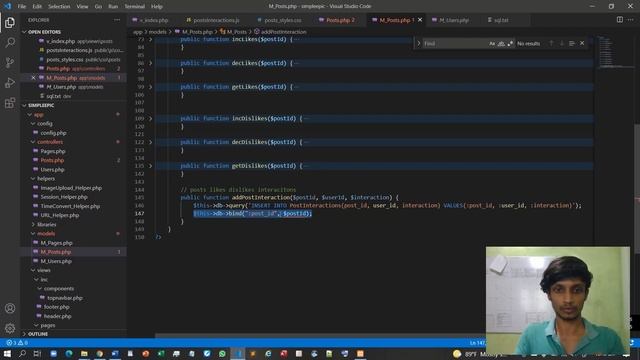Screen dimensions: 640x360
Task: Open the Accounts menu icon
Action: point(10,308)
